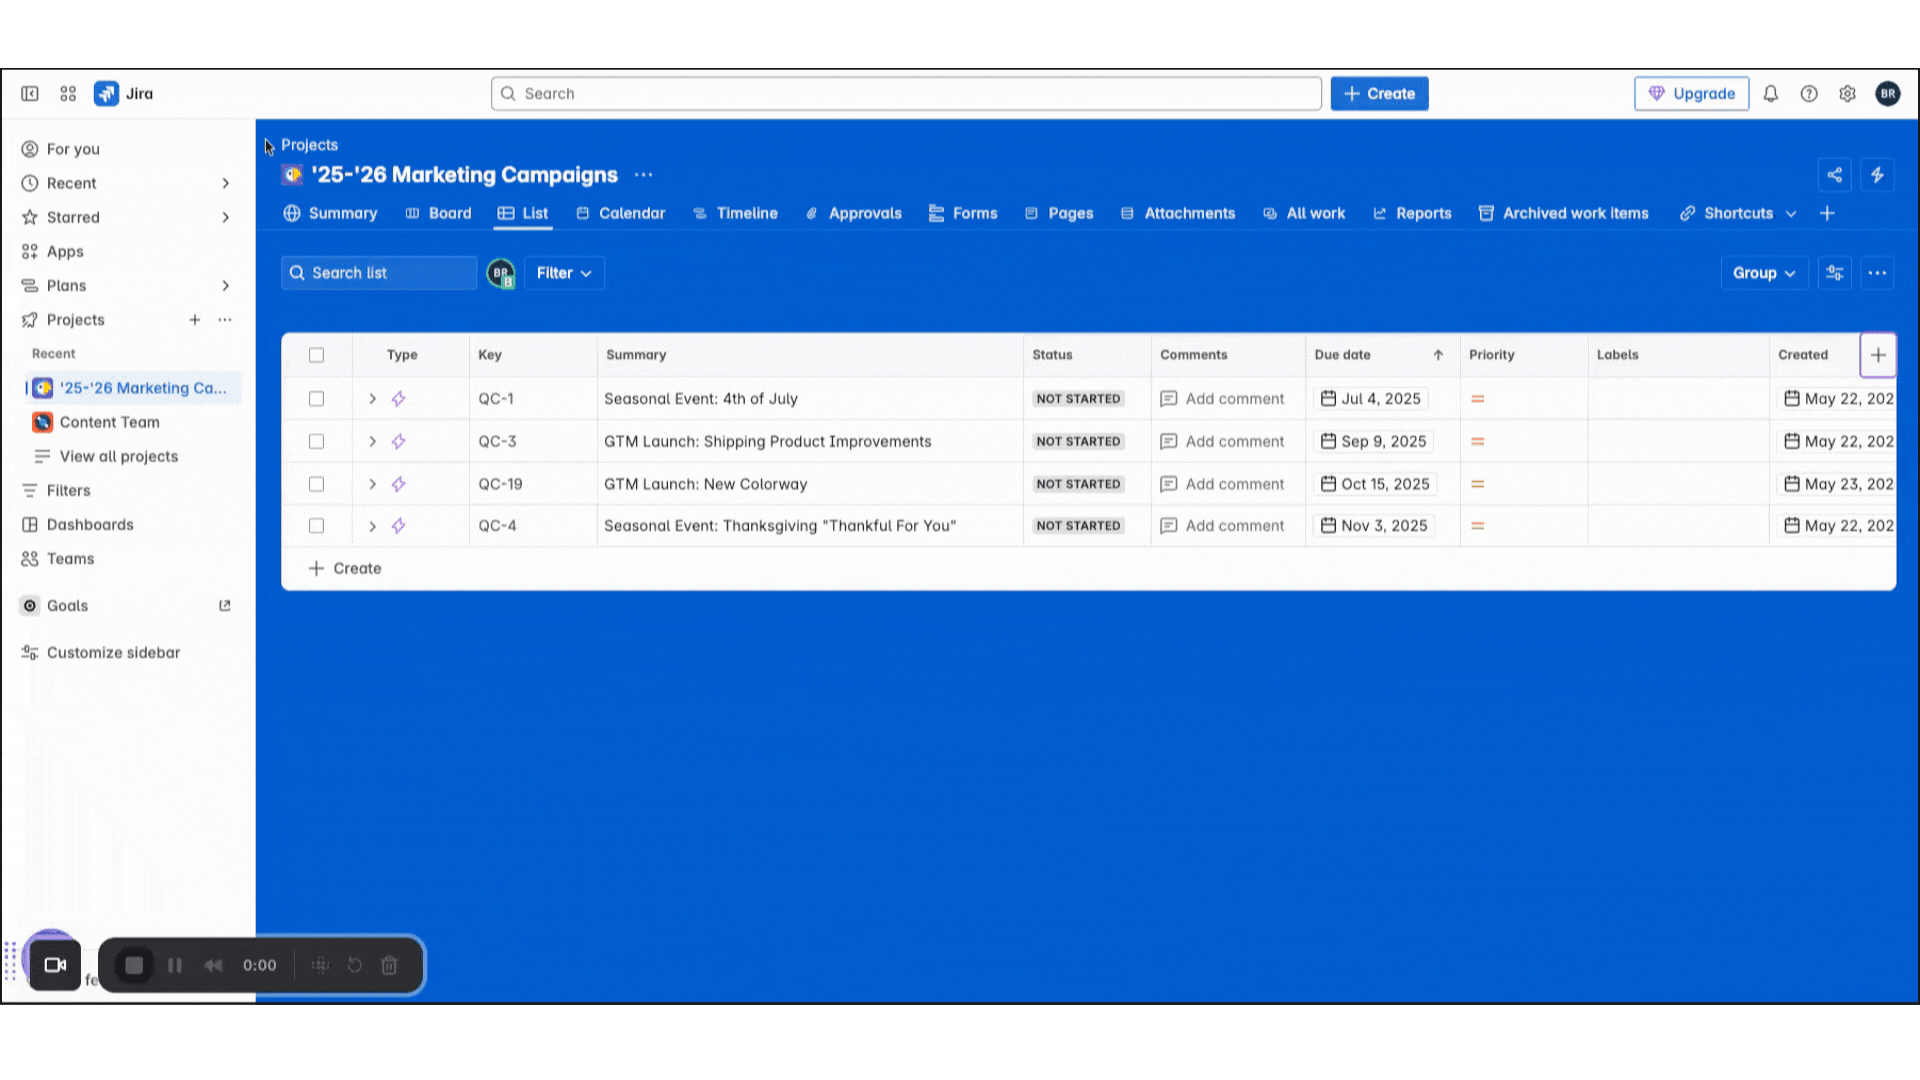Open the settings gear icon
1920x1080 pixels.
point(1848,93)
